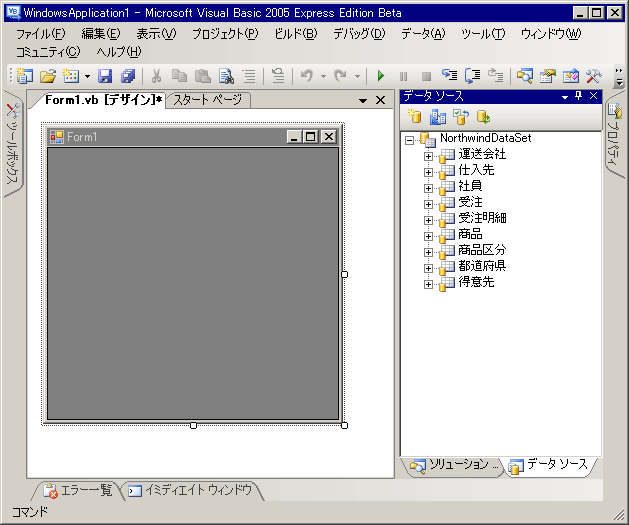The height and width of the screenshot is (525, 629).
Task: Click Refresh data source icon
Action: coord(483,117)
